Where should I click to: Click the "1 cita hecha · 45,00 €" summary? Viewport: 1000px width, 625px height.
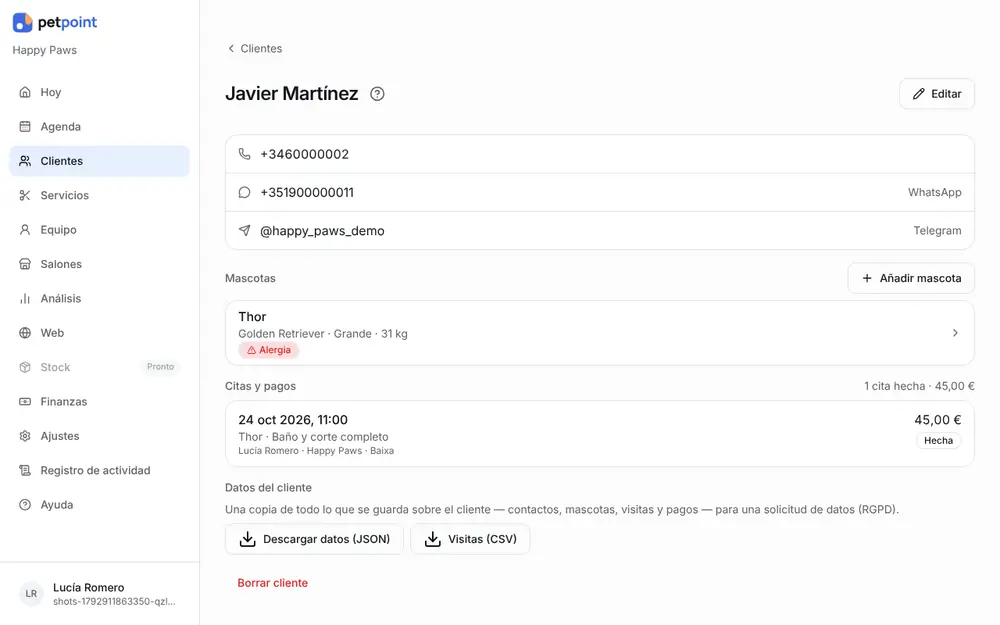919,386
